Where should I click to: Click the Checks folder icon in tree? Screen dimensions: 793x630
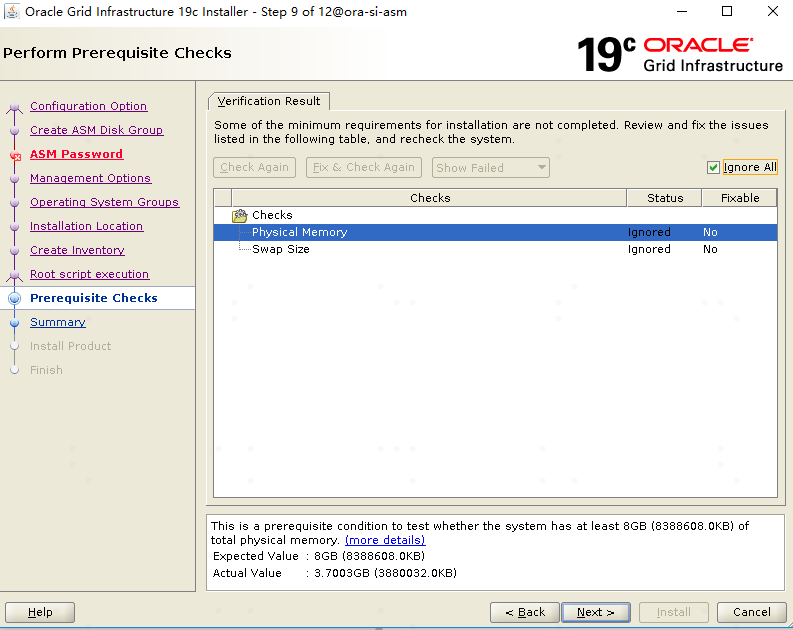pyautogui.click(x=239, y=215)
